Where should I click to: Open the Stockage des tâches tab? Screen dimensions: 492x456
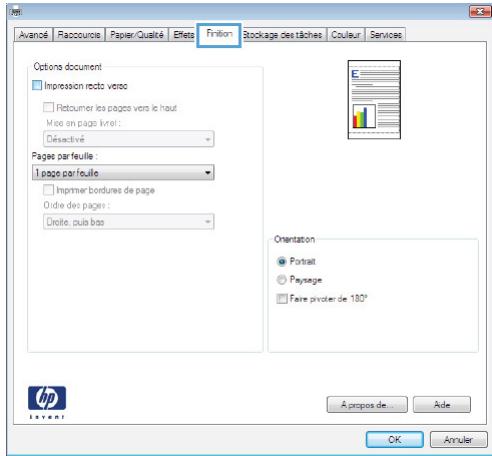[283, 35]
